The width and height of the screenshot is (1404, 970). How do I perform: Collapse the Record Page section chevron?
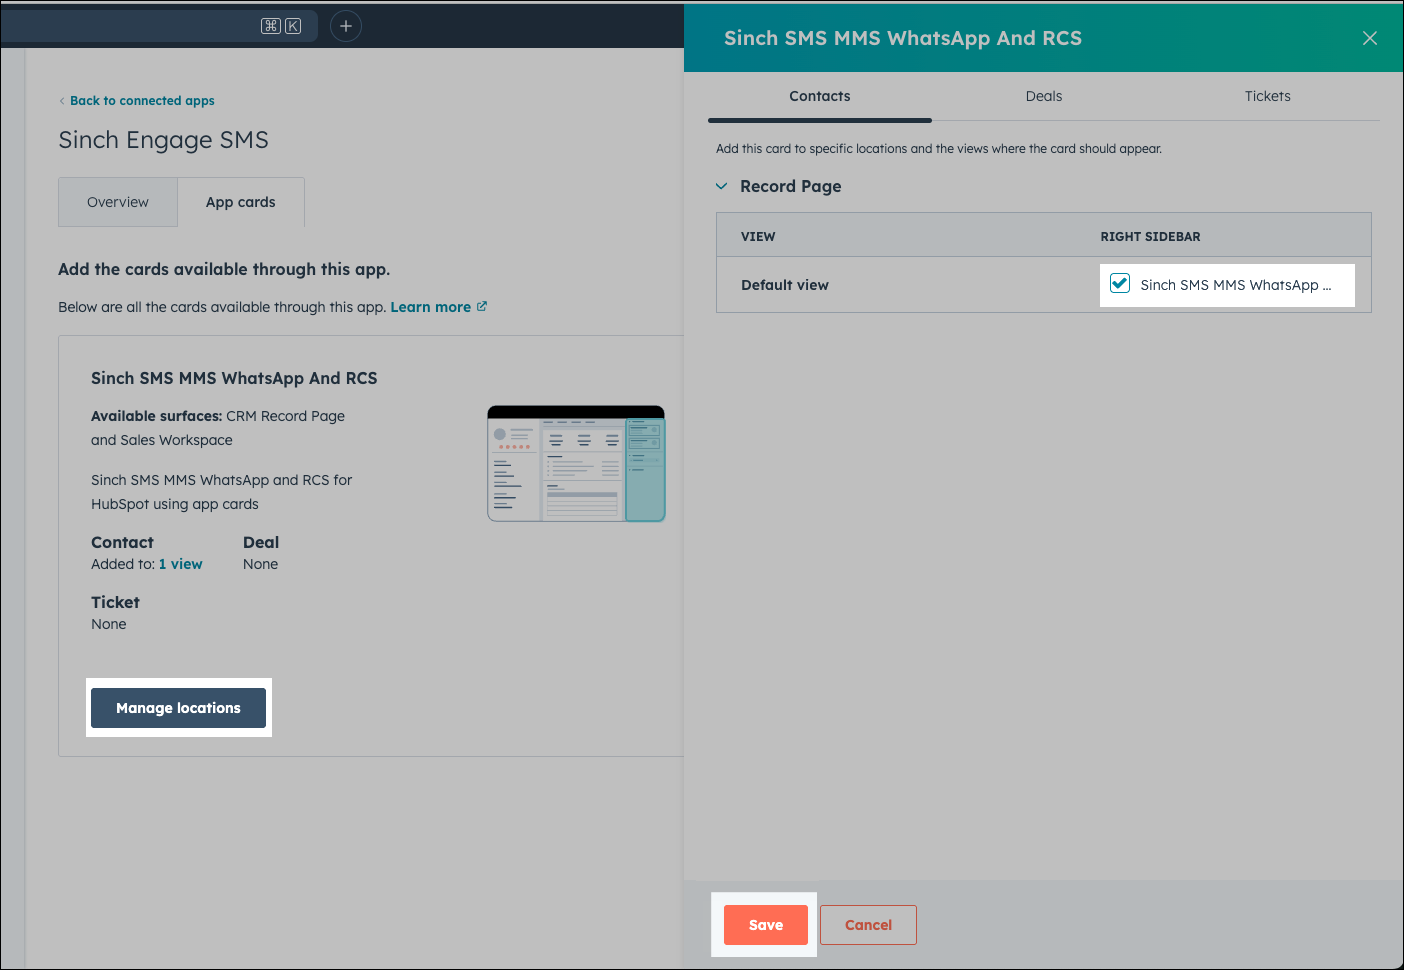coord(721,186)
